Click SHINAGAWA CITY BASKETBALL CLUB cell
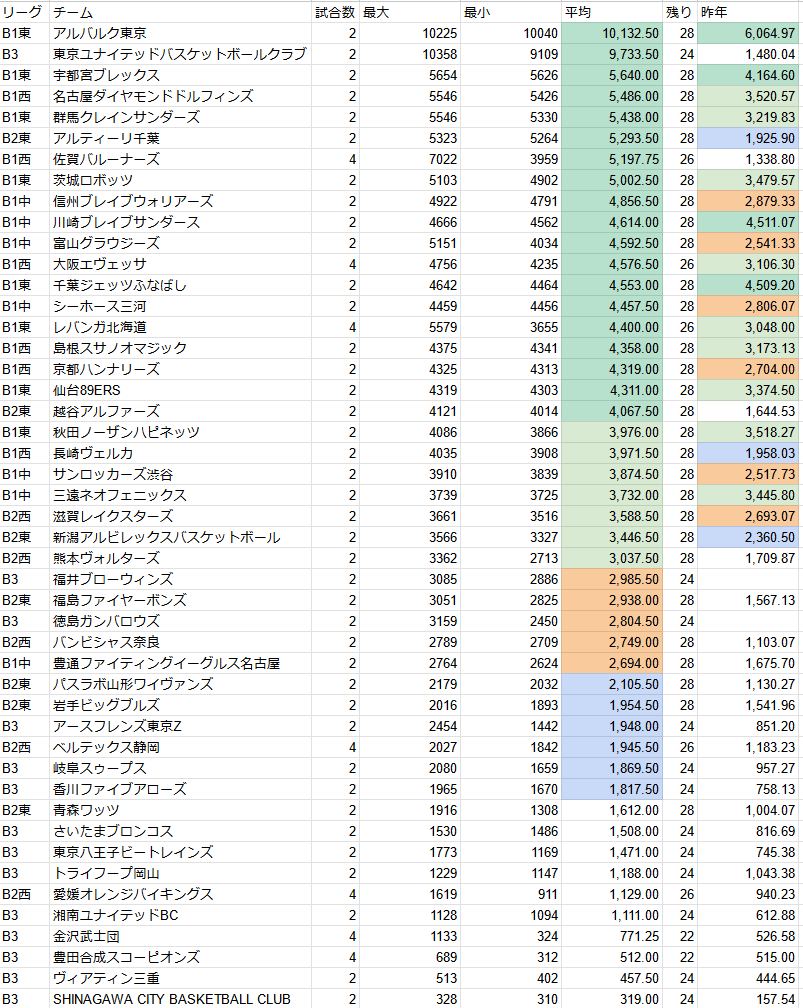This screenshot has height=1008, width=803. coord(180,999)
